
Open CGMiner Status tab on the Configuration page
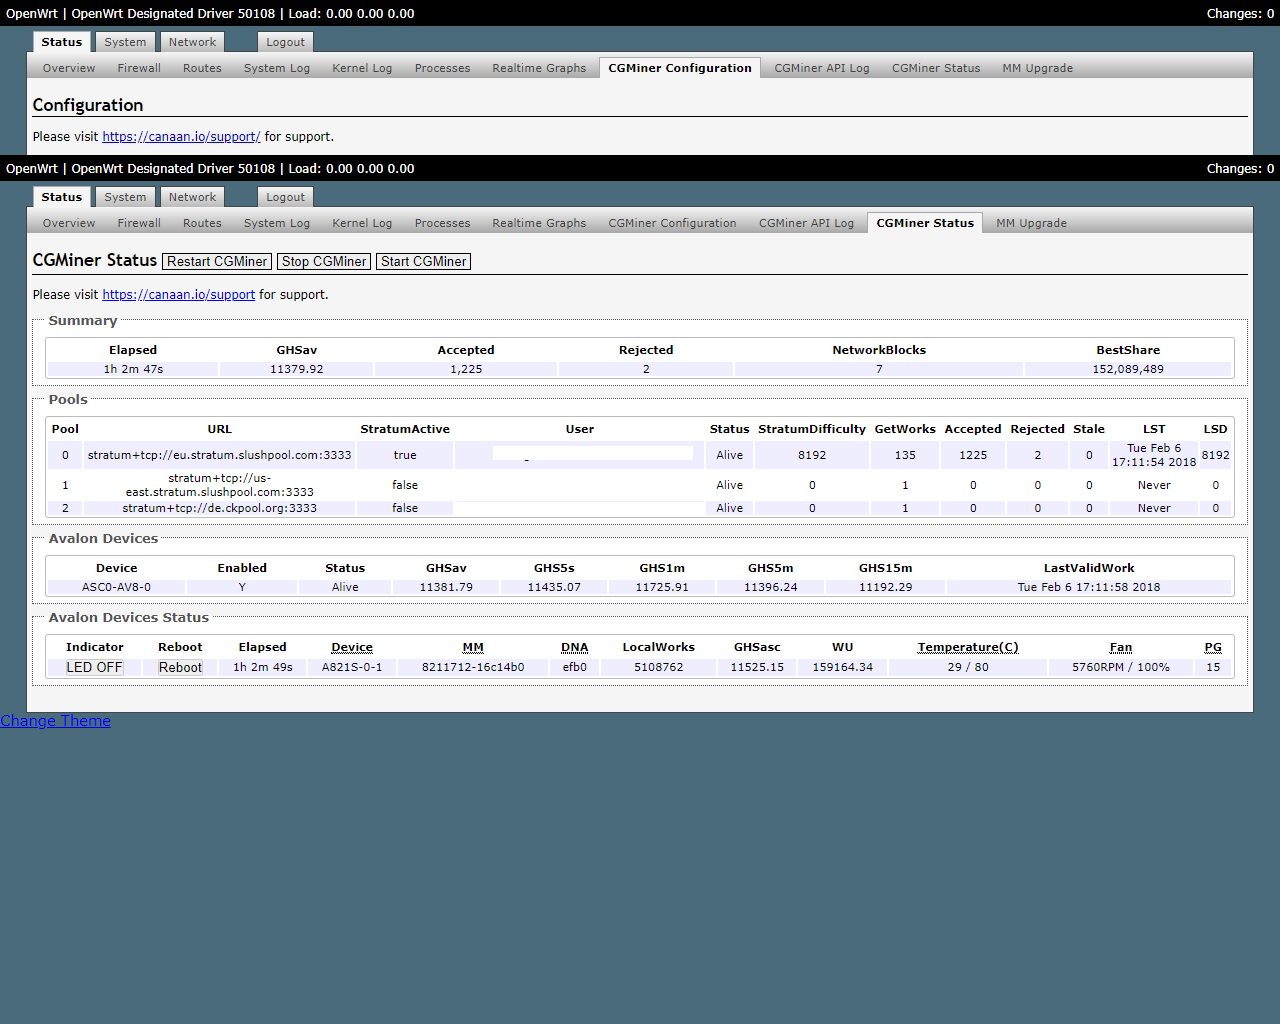click(936, 68)
